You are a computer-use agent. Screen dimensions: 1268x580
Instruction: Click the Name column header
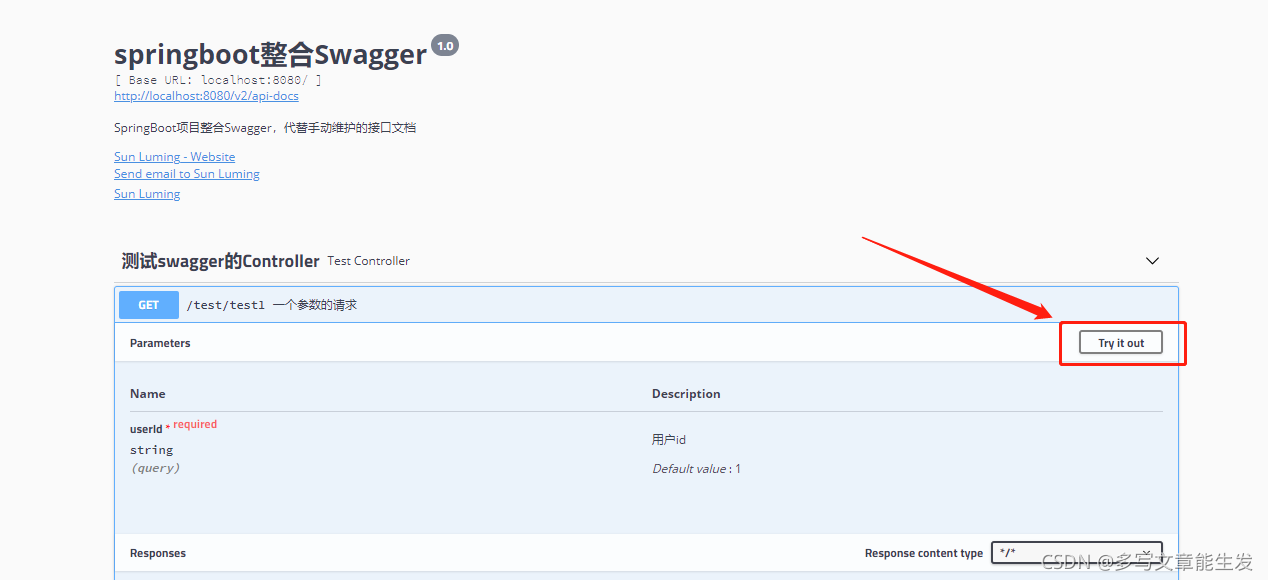(148, 394)
